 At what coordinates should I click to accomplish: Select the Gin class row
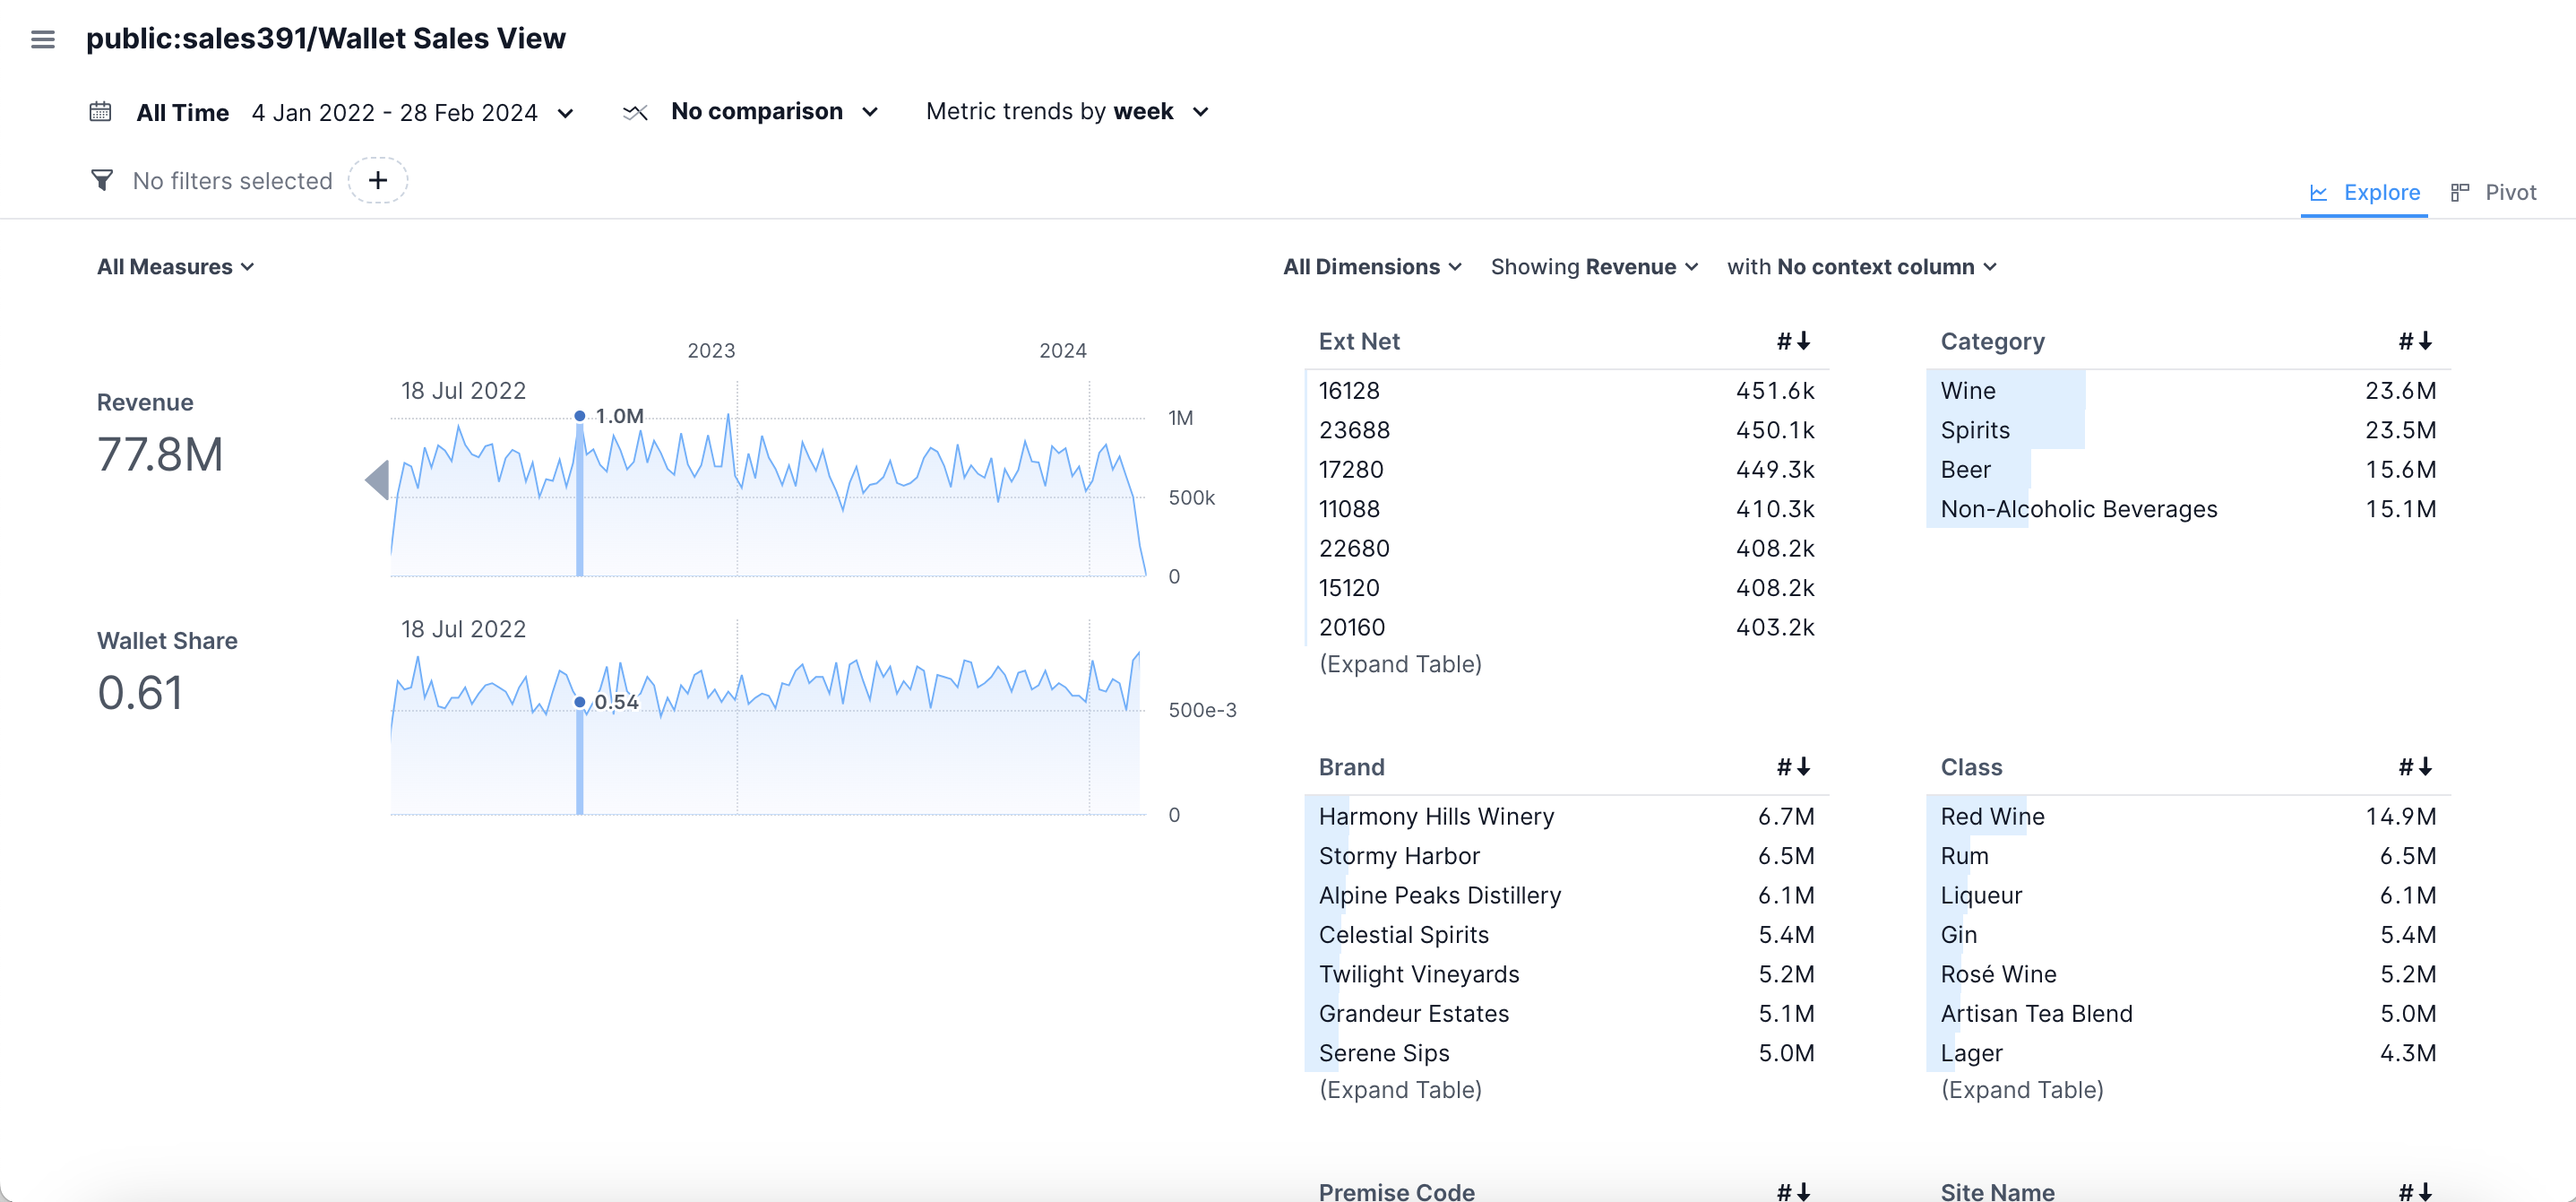point(2188,935)
